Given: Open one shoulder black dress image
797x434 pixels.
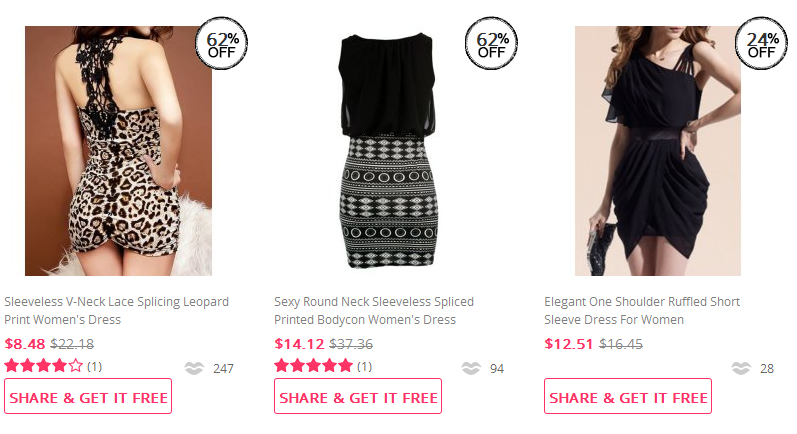Looking at the screenshot, I should pyautogui.click(x=657, y=150).
